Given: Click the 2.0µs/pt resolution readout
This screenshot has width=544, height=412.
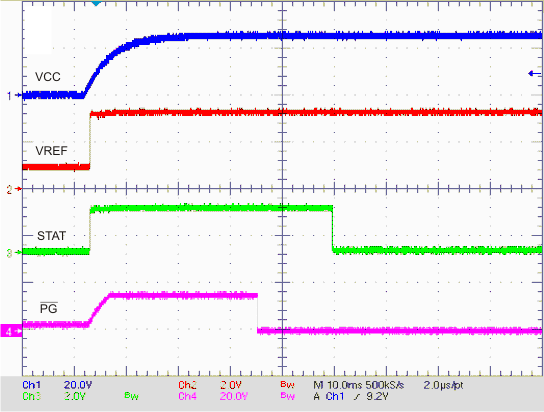Looking at the screenshot, I should pyautogui.click(x=443, y=385).
